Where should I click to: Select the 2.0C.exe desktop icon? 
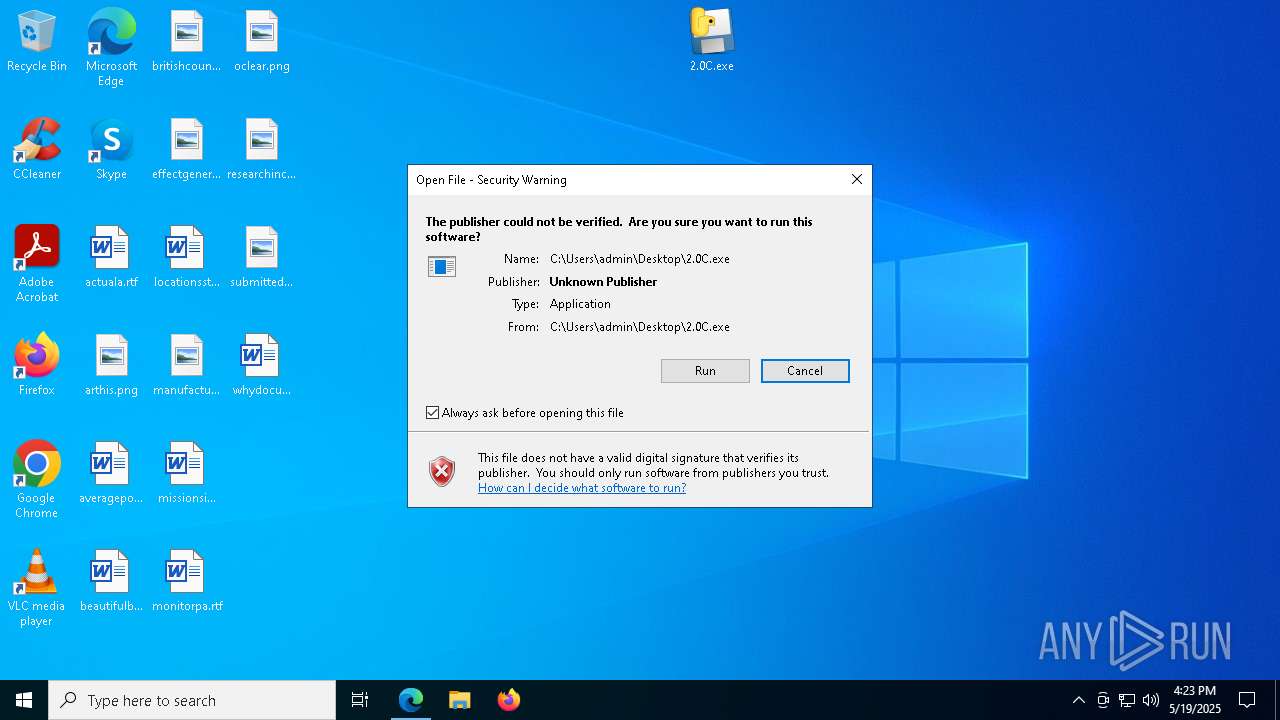click(x=712, y=42)
